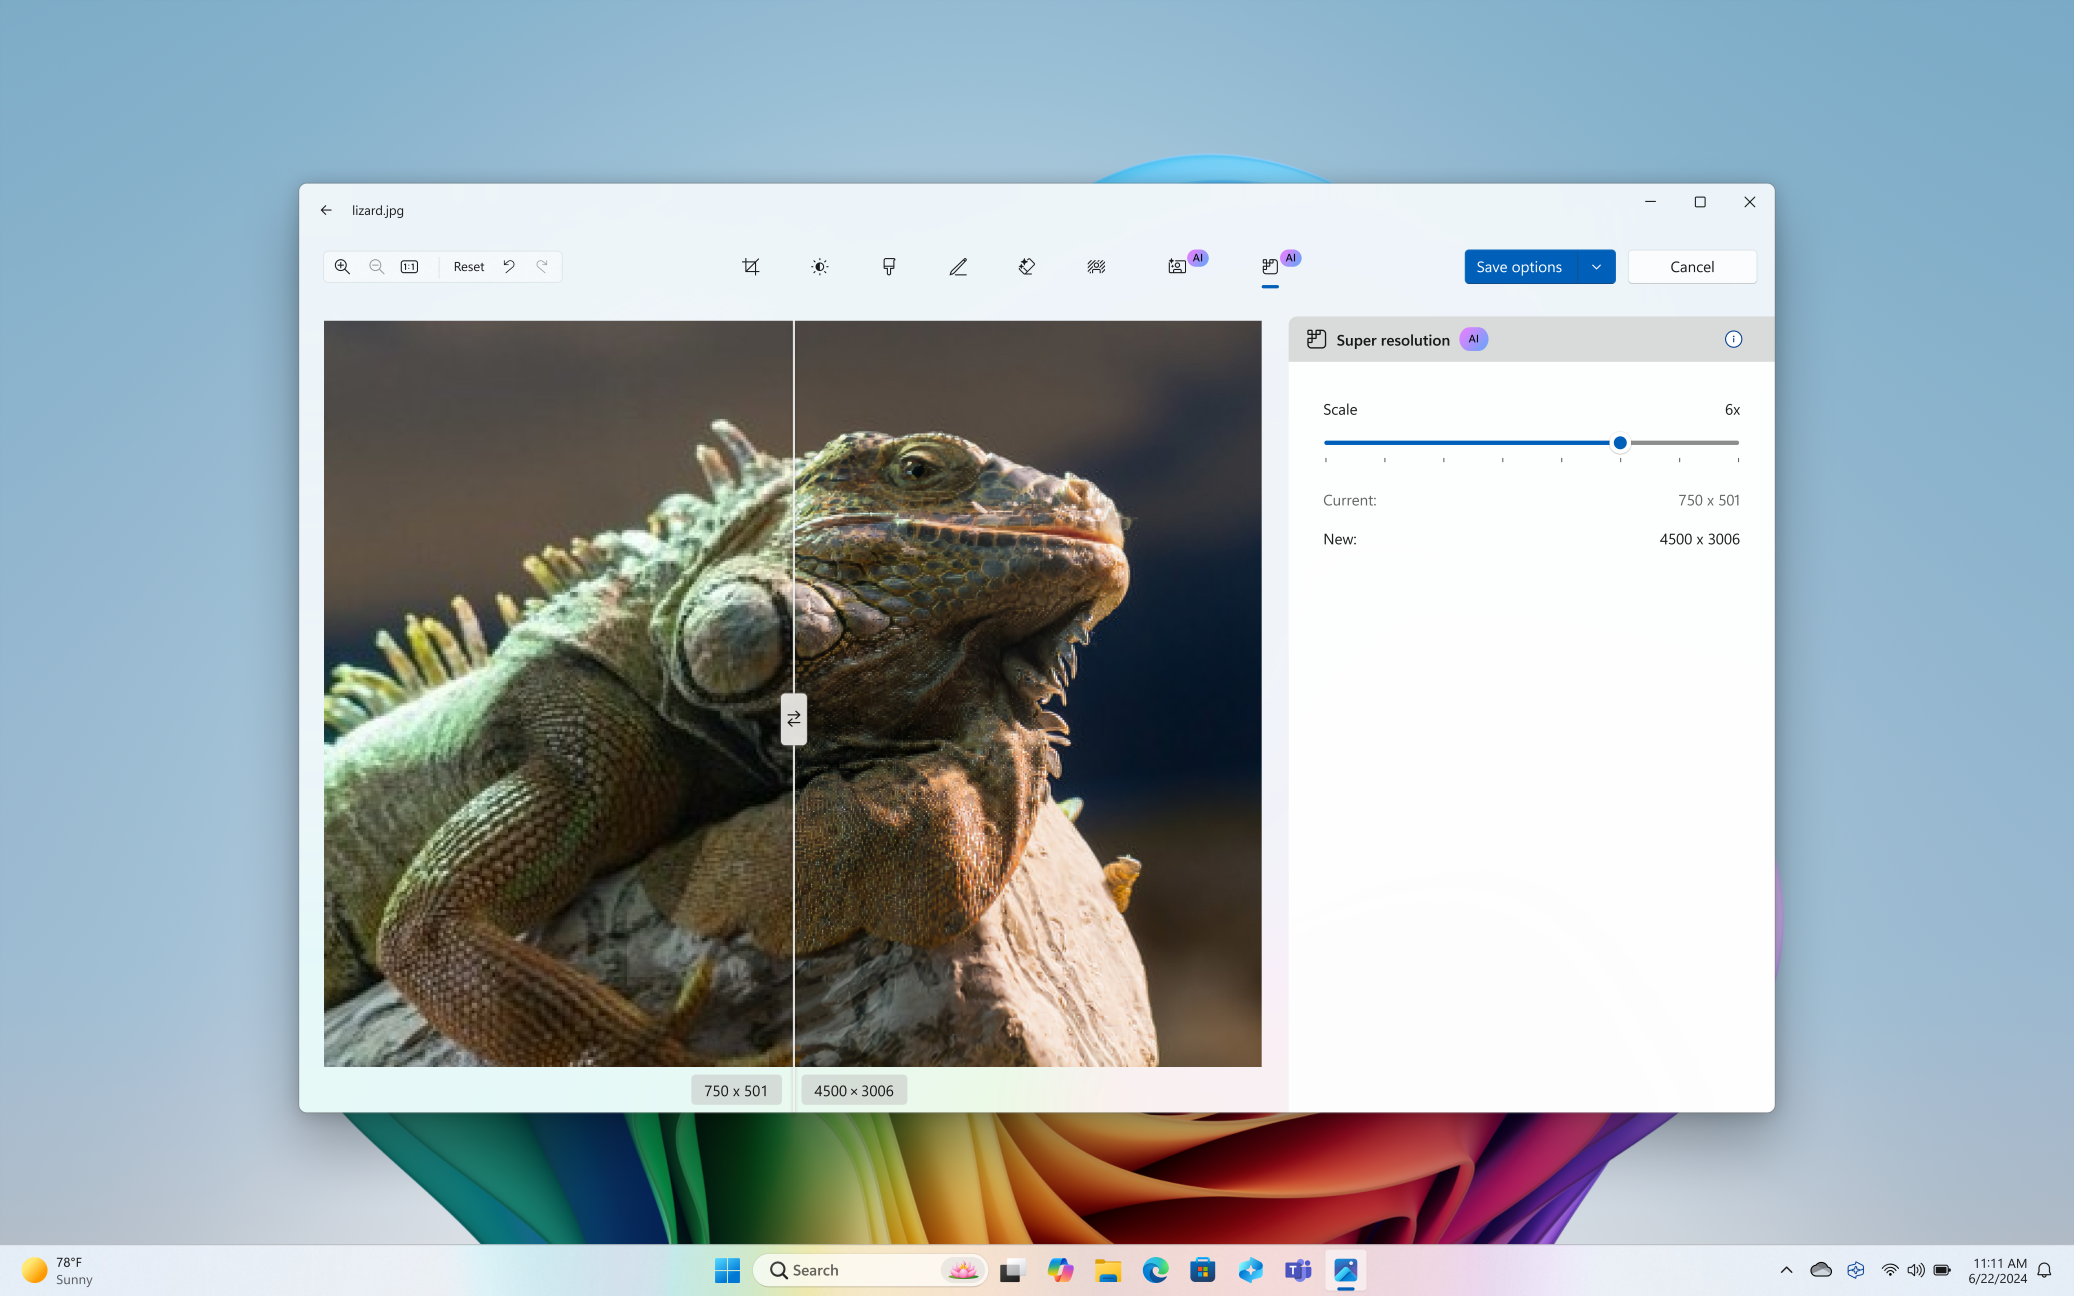Image resolution: width=2074 pixels, height=1296 pixels.
Task: Expand the Save options dropdown
Action: pos(1596,266)
